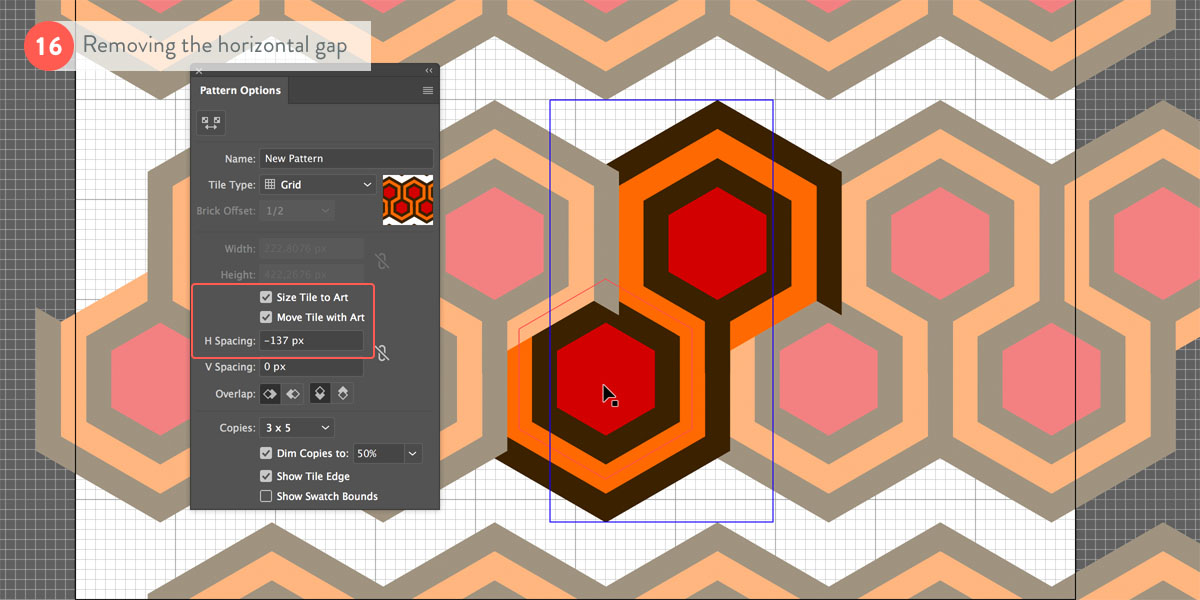Open the Pattern Options panel menu
Screen dimensions: 1200x600
(428, 91)
